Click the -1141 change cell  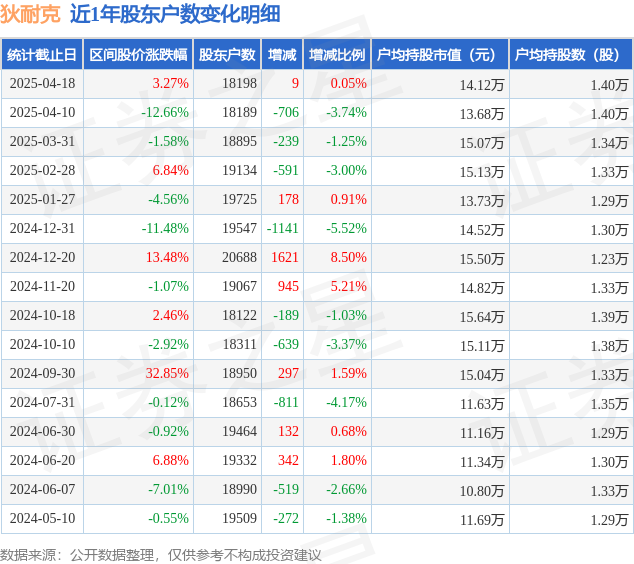tap(283, 228)
